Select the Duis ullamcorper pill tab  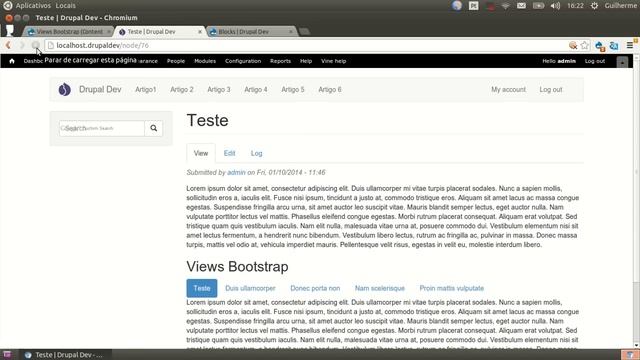pyautogui.click(x=250, y=288)
